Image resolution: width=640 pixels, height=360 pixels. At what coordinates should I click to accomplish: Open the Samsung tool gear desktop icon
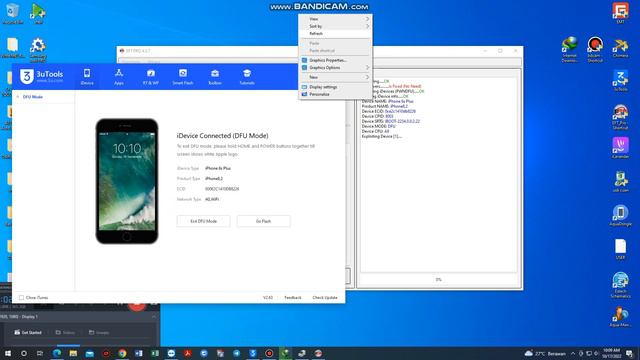(x=38, y=50)
